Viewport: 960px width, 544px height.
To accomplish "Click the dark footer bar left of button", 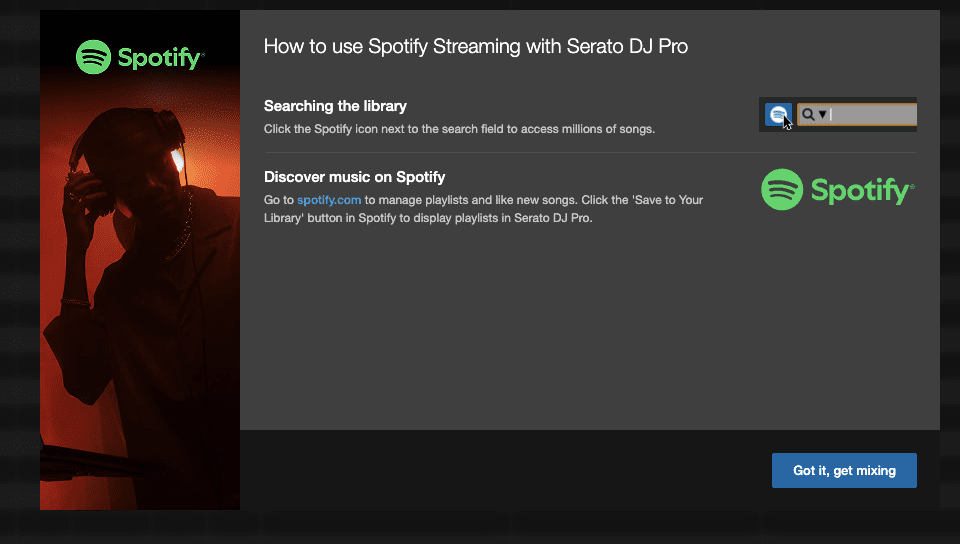I will click(x=500, y=470).
